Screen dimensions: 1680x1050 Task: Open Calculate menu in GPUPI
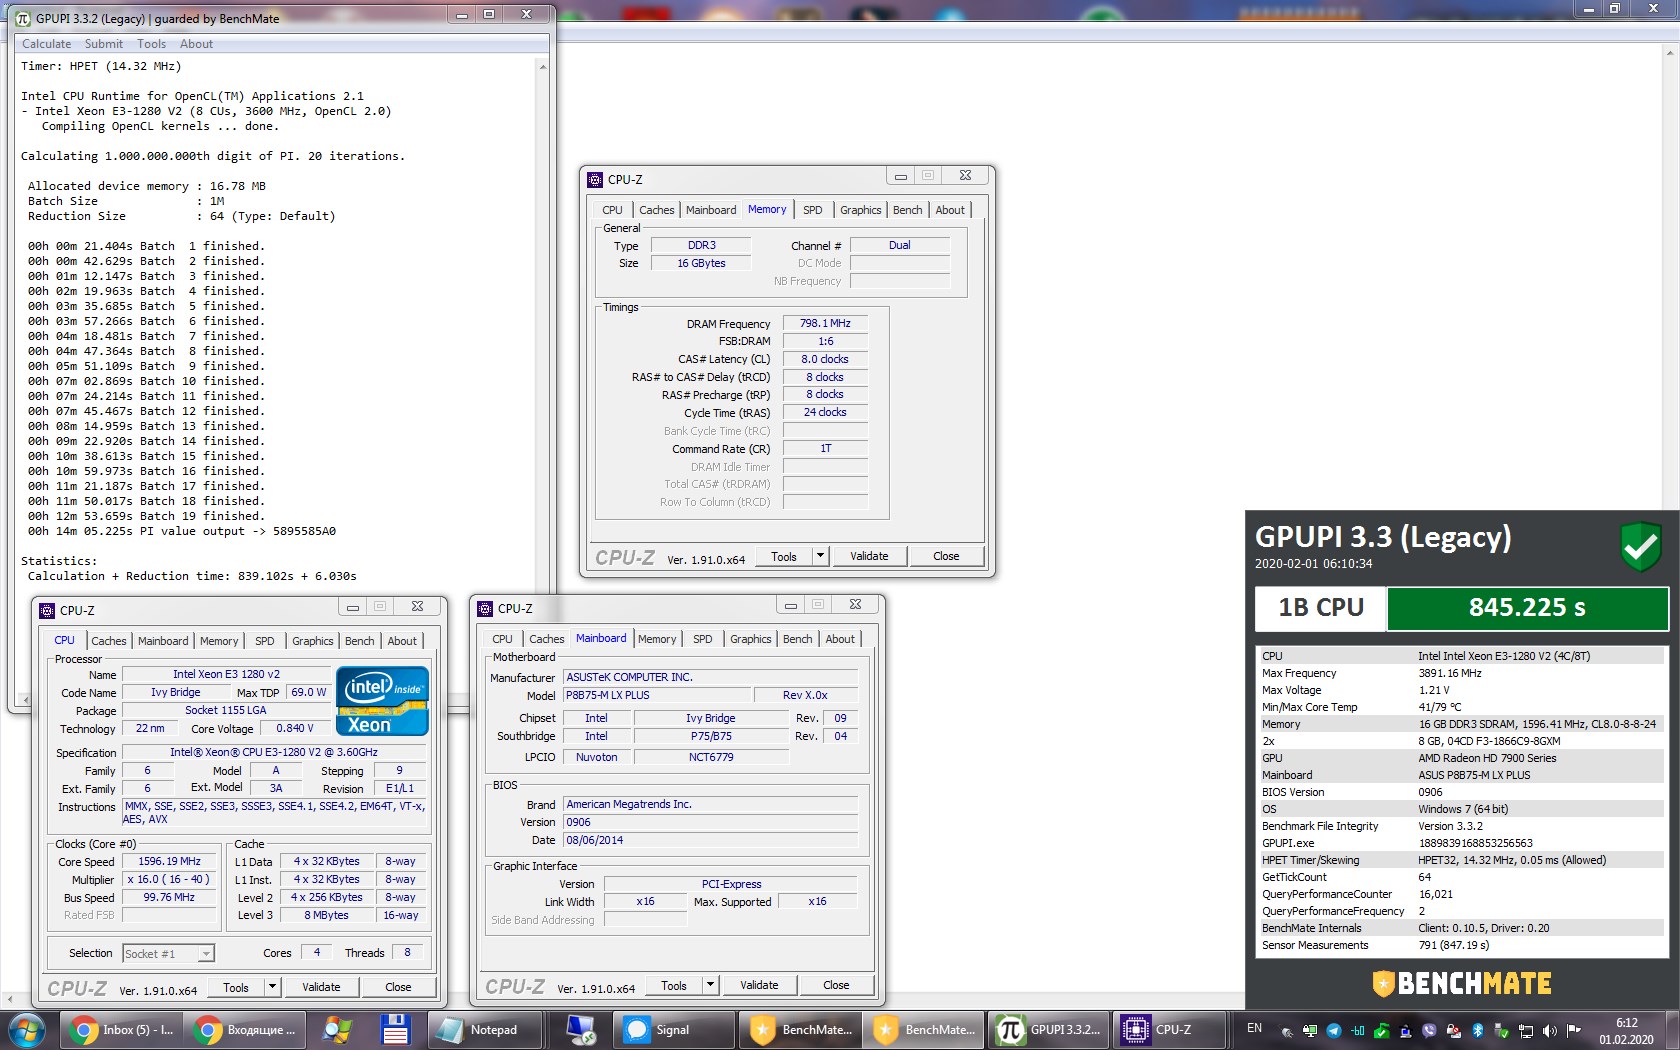pyautogui.click(x=46, y=44)
